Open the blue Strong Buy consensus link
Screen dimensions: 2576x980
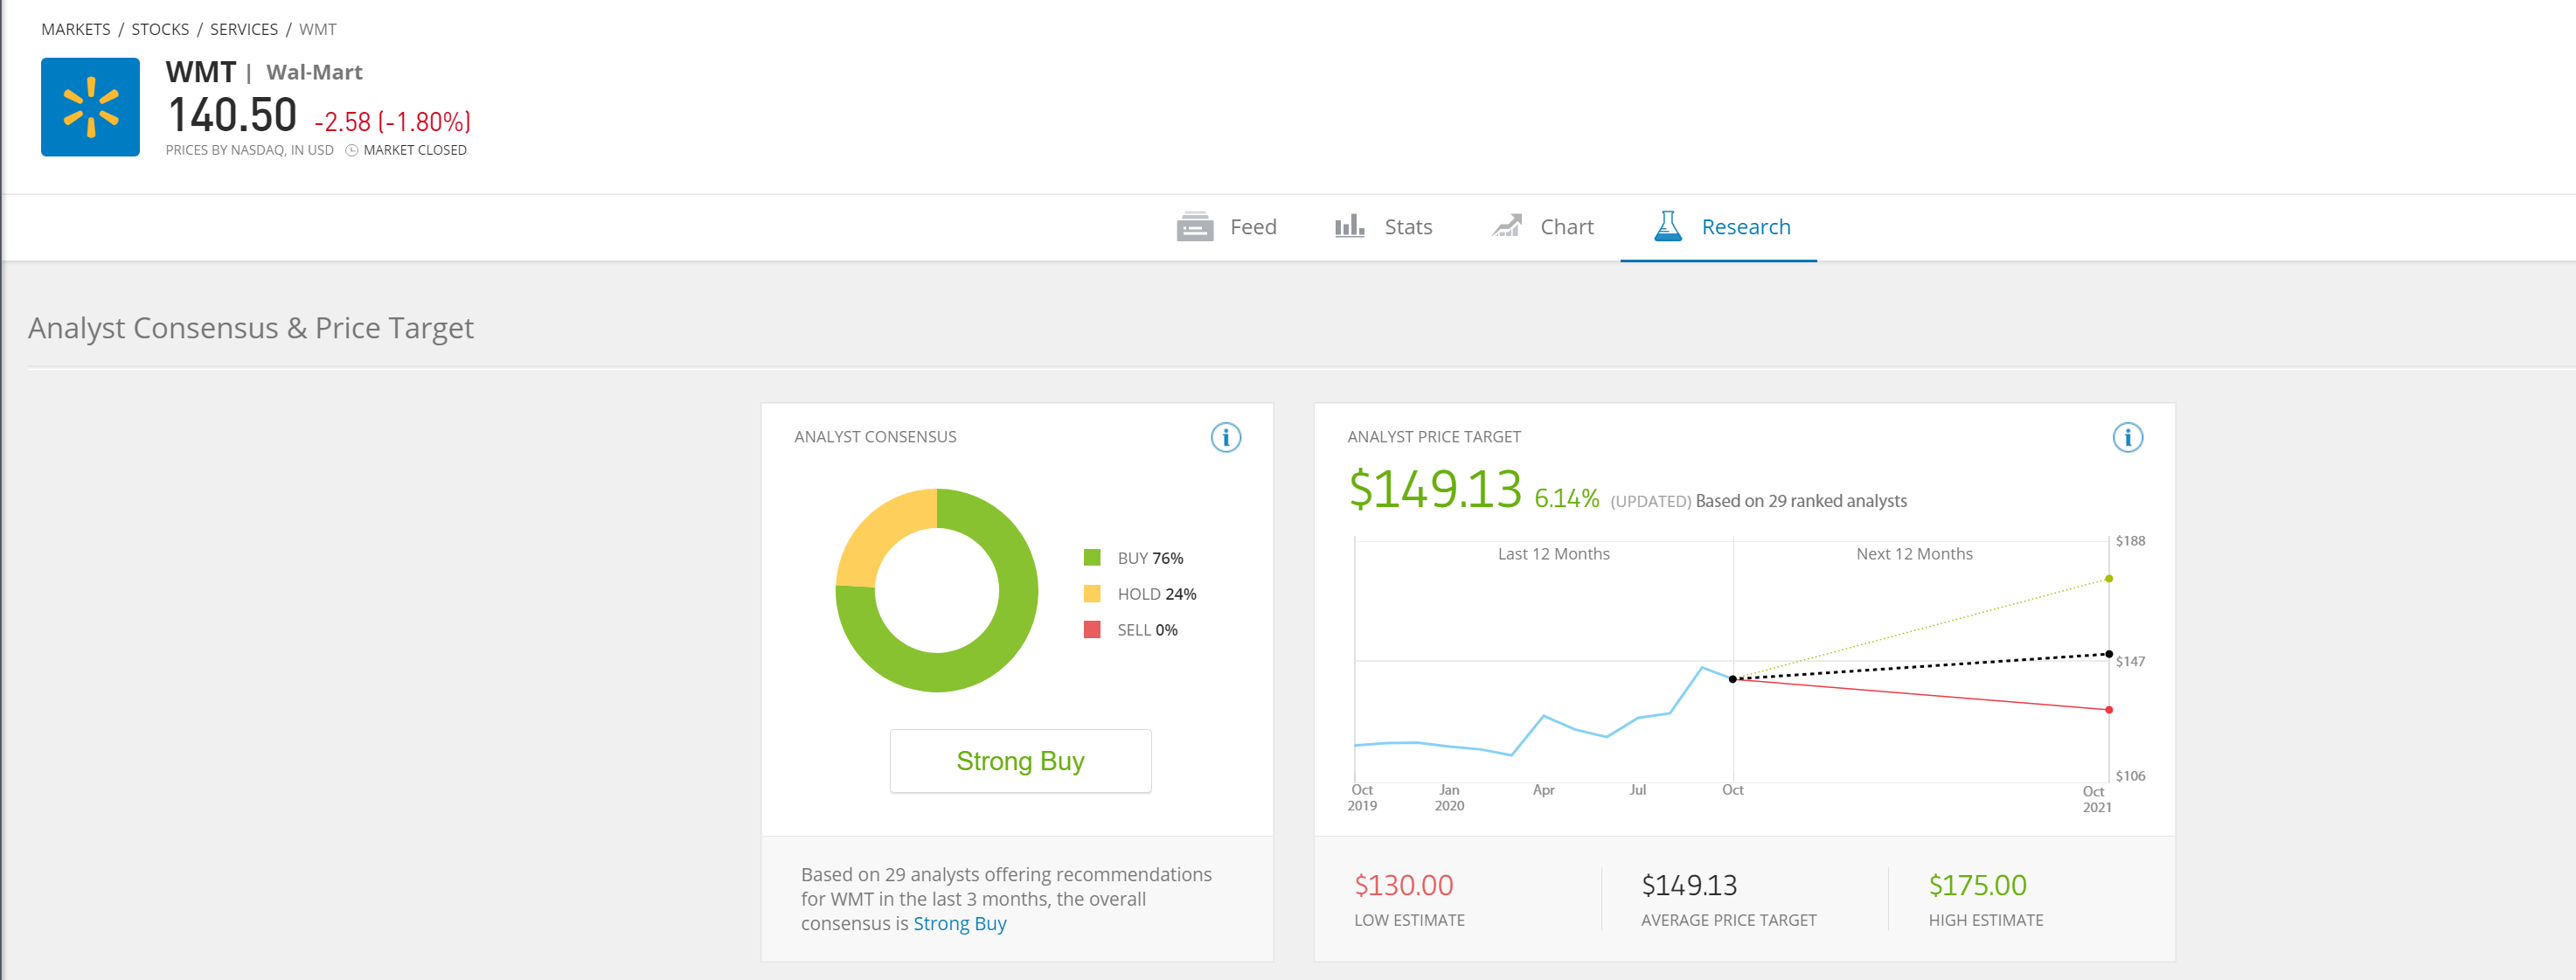pos(959,923)
